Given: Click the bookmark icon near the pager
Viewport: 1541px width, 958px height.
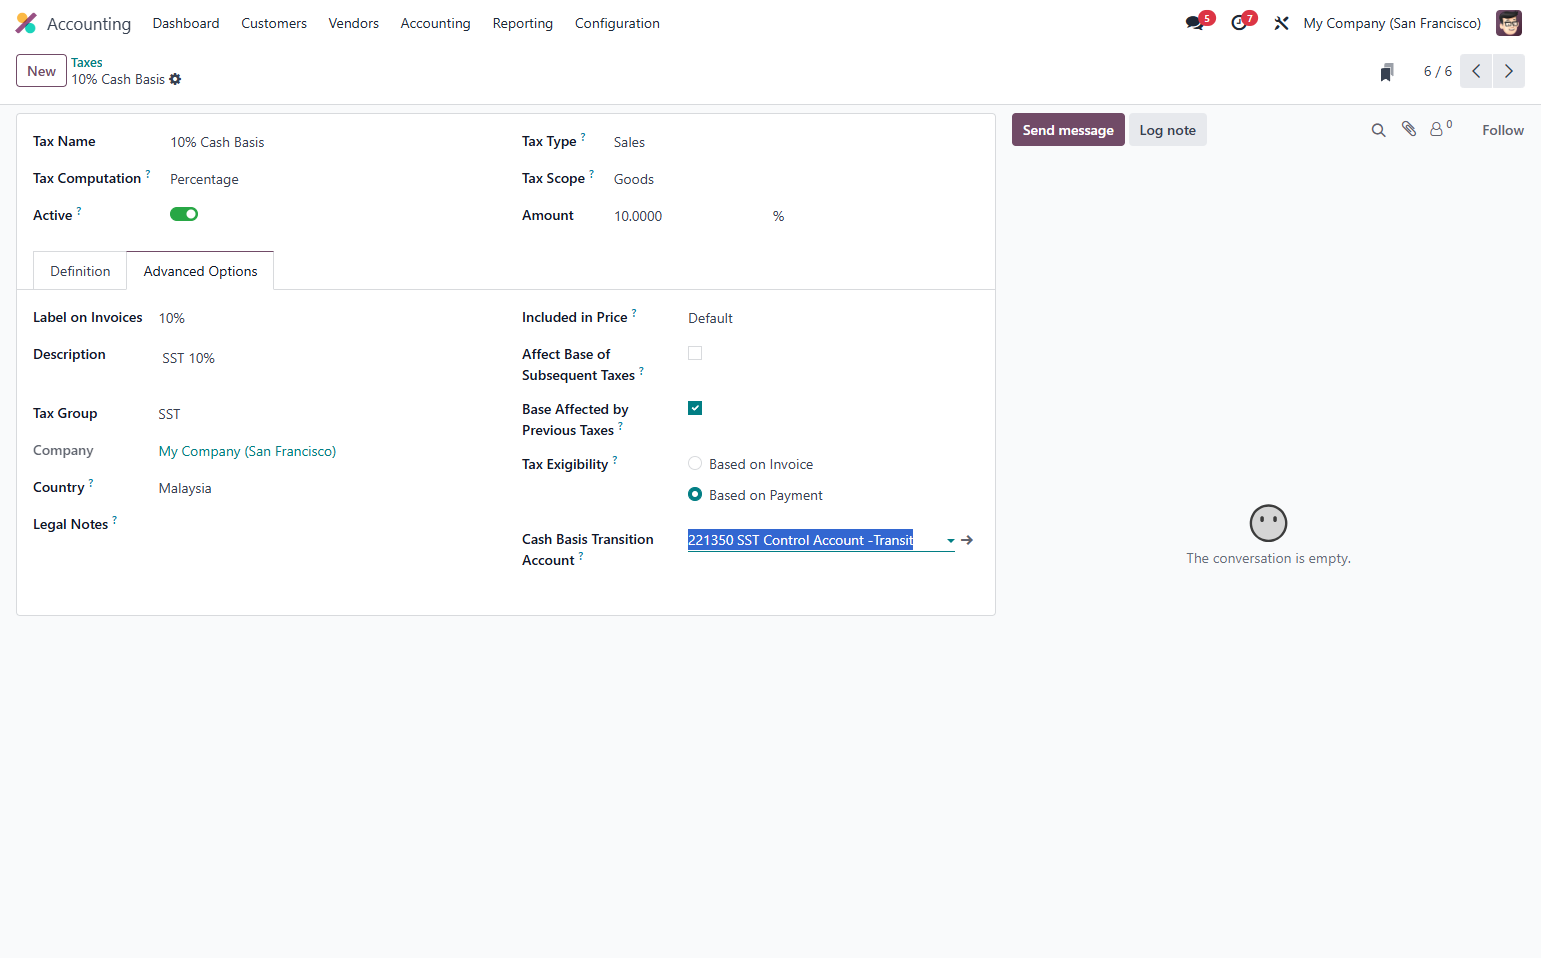Looking at the screenshot, I should point(1386,71).
